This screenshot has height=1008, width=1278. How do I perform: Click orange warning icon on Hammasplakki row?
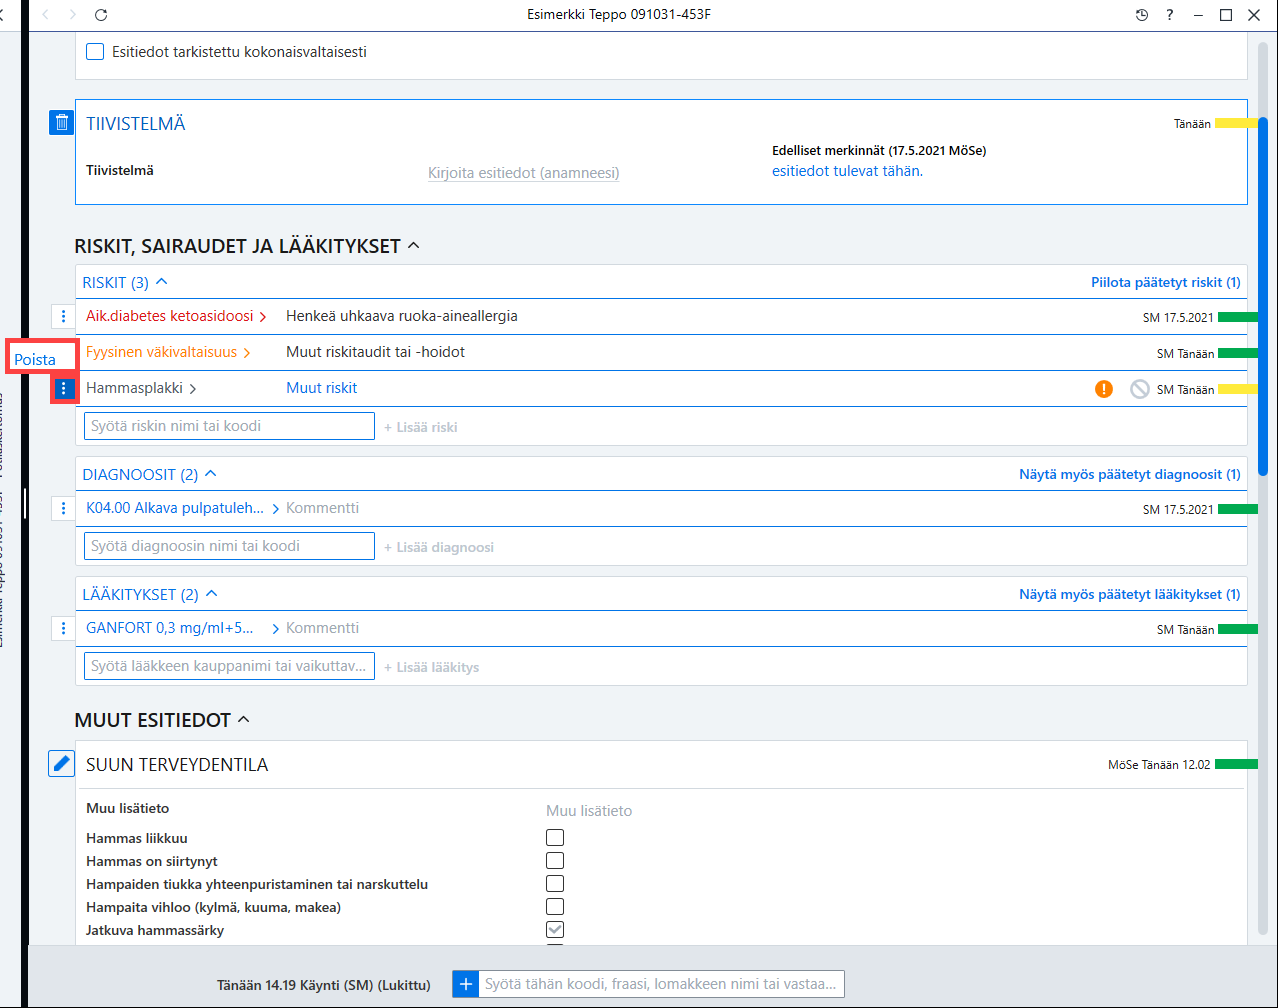[x=1104, y=389]
